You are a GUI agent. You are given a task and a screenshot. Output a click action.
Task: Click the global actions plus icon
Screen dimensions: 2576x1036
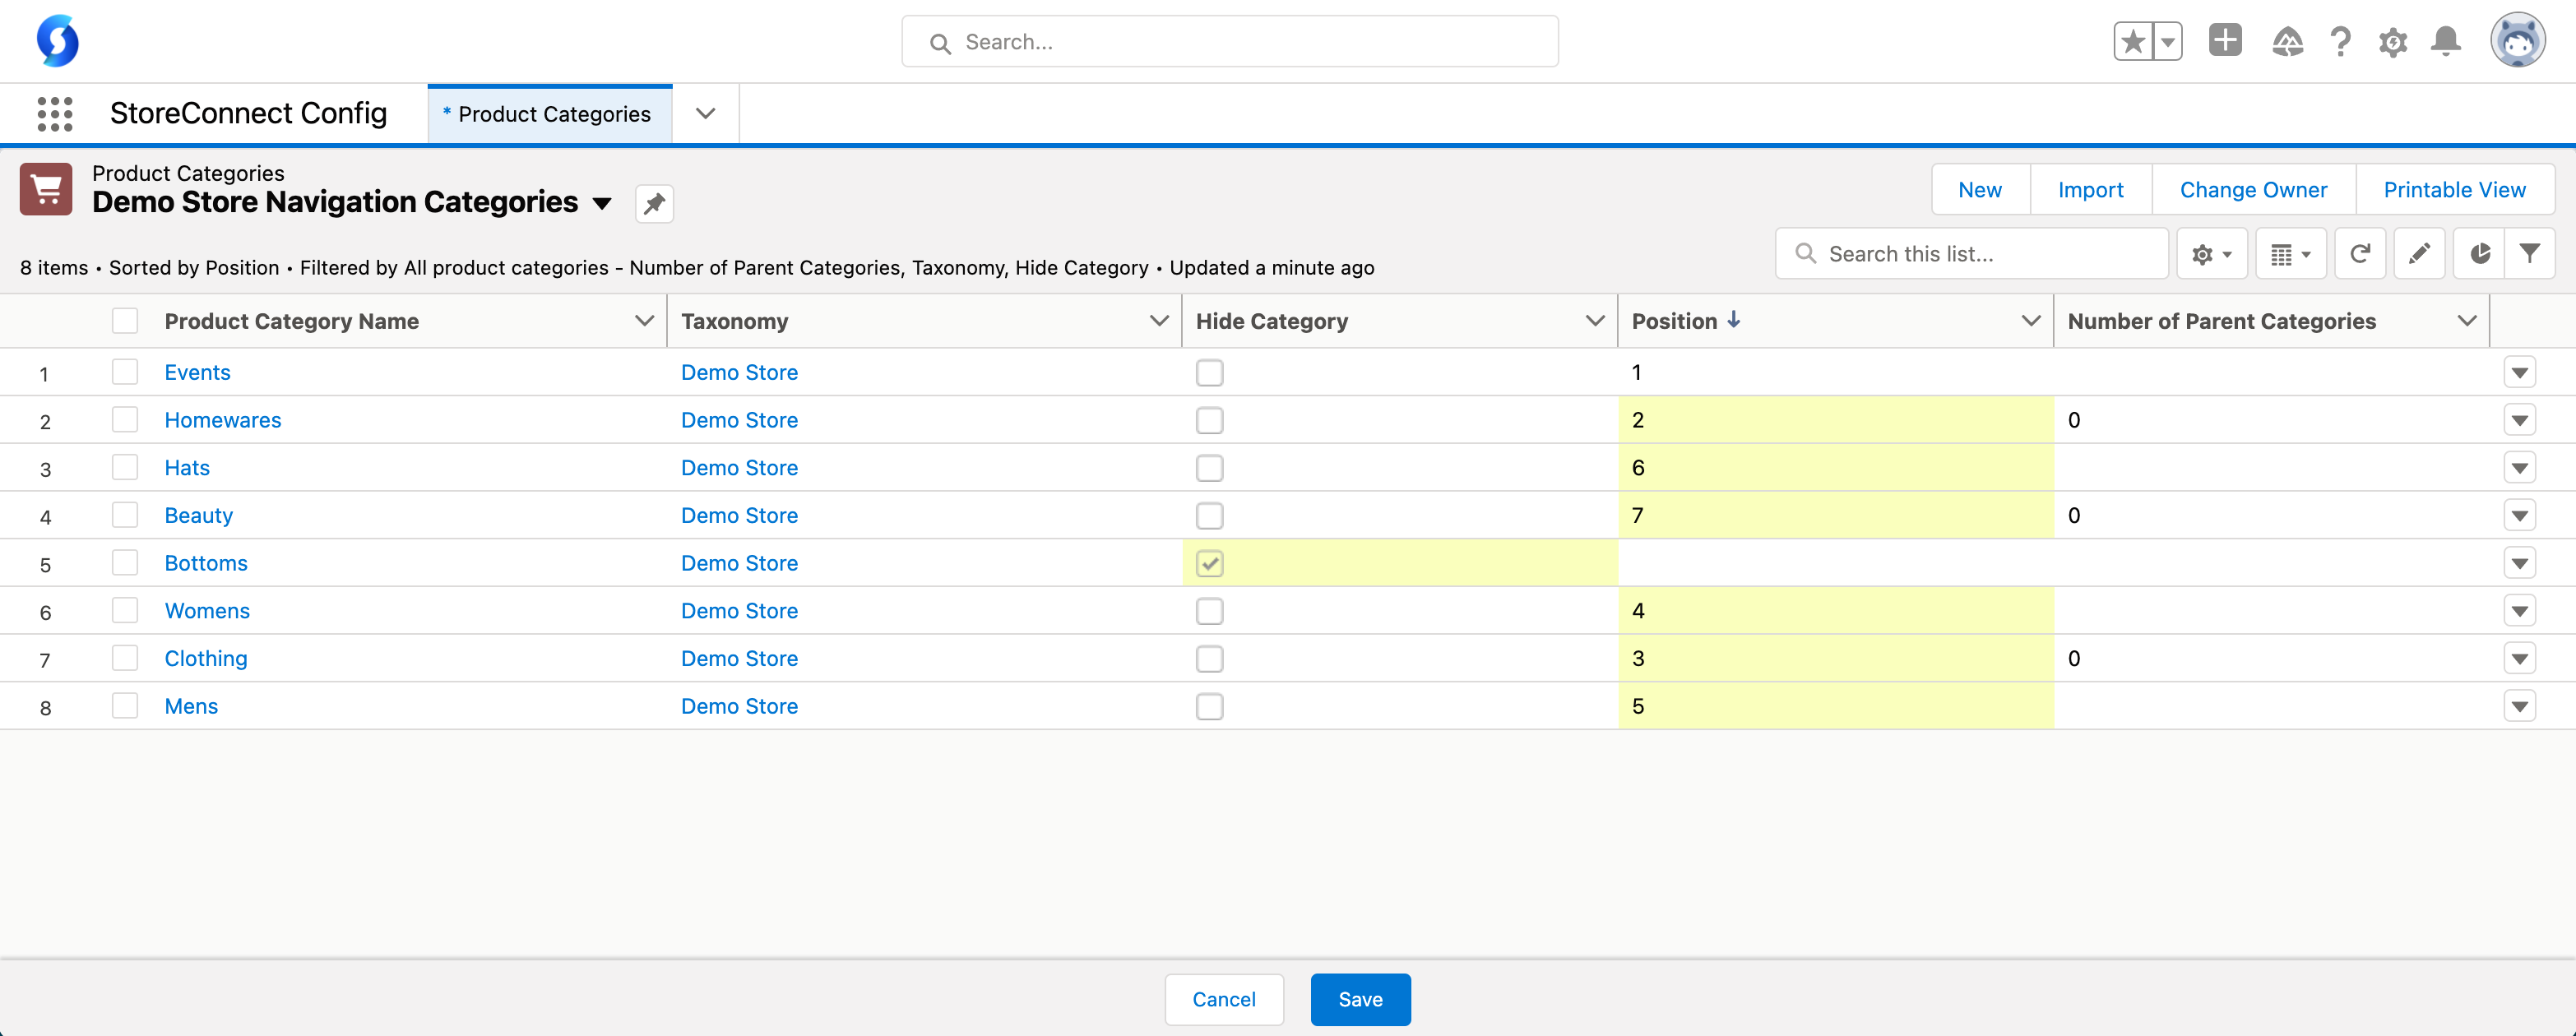[2225, 41]
